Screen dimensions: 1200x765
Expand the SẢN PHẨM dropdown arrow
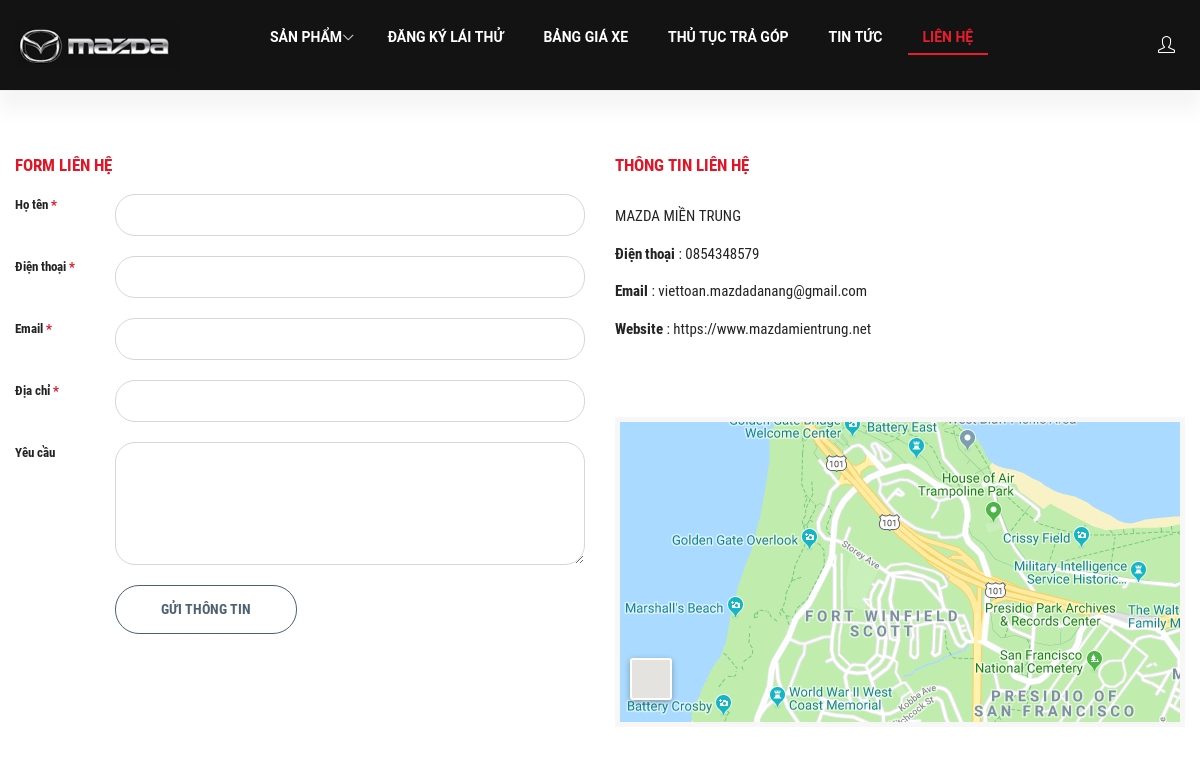348,38
